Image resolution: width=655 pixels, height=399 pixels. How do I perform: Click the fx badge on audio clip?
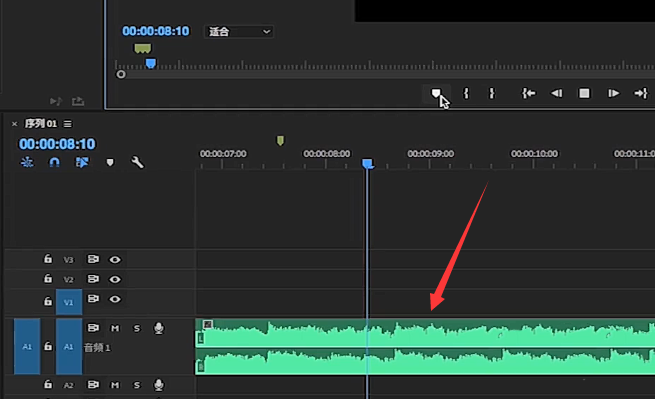(208, 324)
